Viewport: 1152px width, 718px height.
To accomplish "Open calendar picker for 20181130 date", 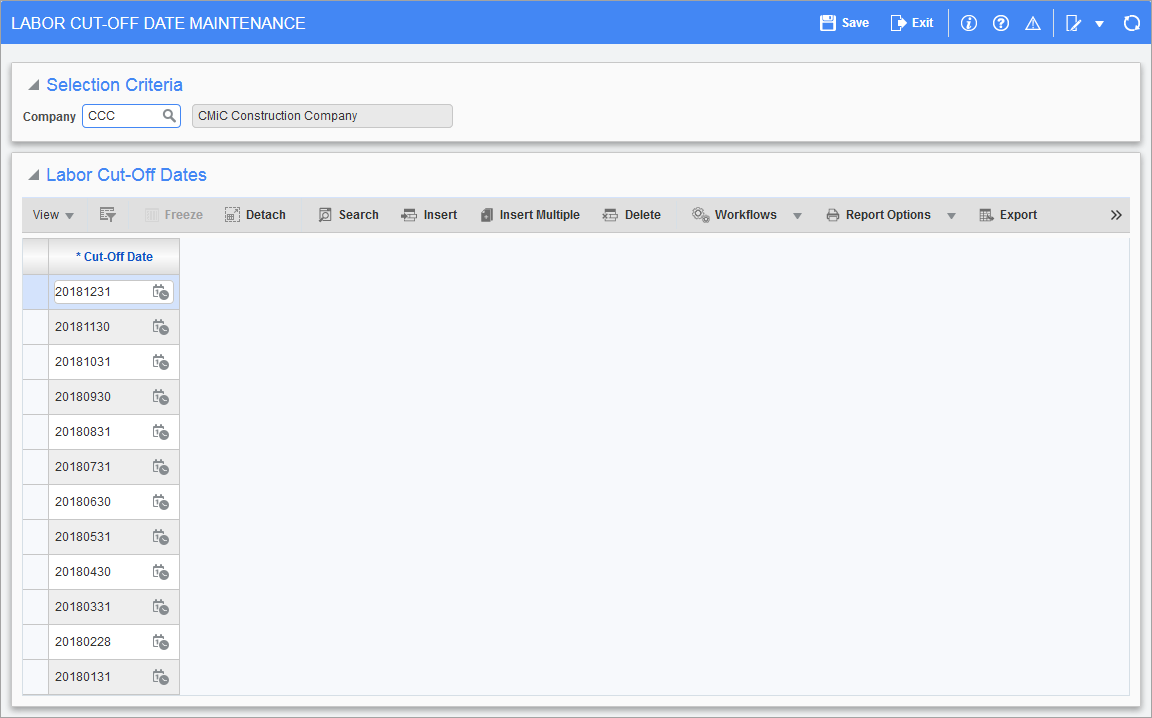I will pos(160,327).
